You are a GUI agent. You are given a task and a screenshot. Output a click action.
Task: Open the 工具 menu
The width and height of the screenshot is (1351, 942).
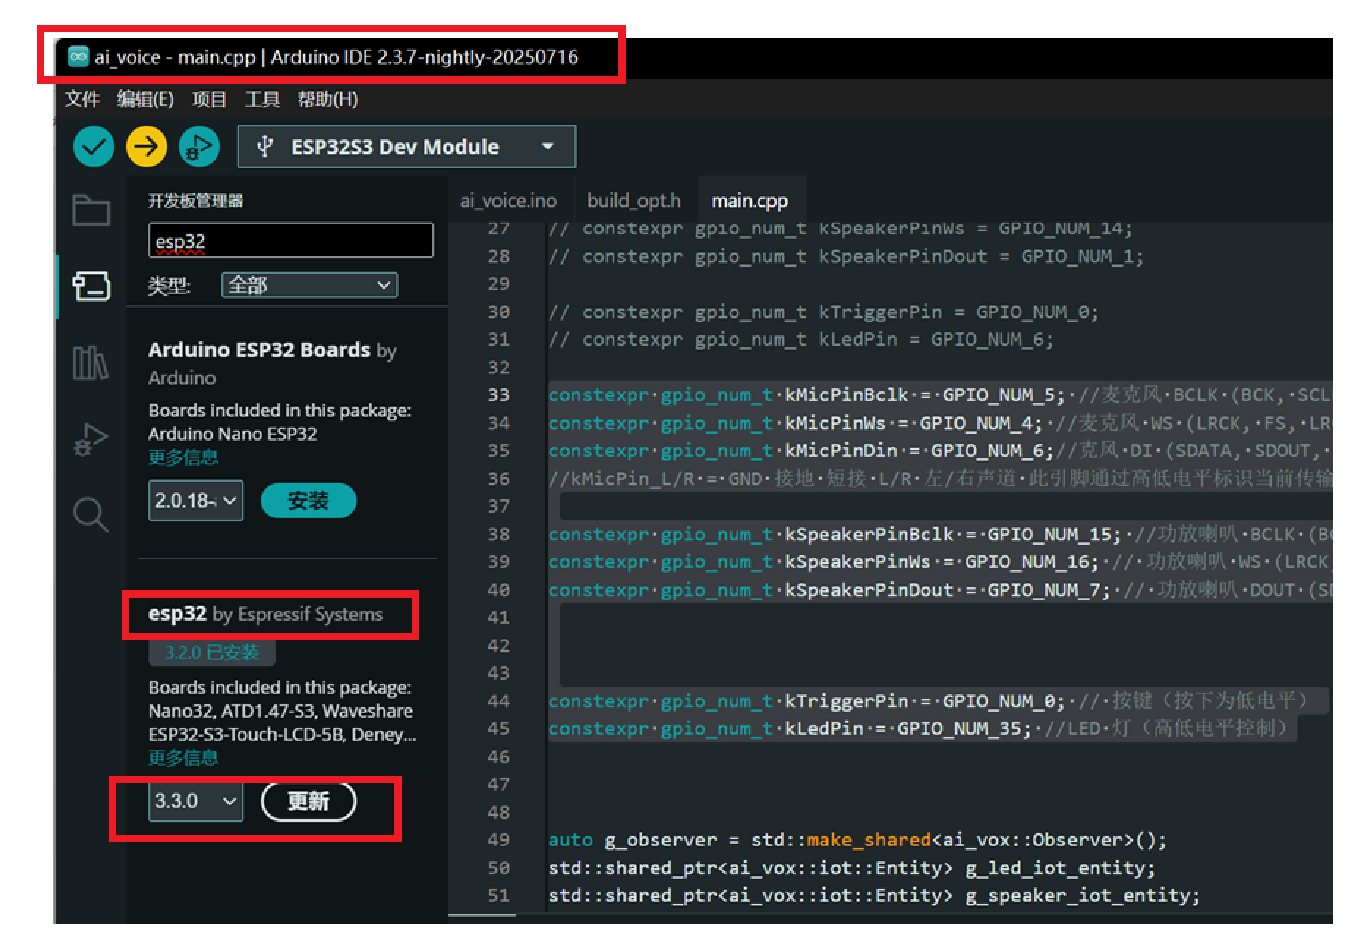click(x=262, y=99)
